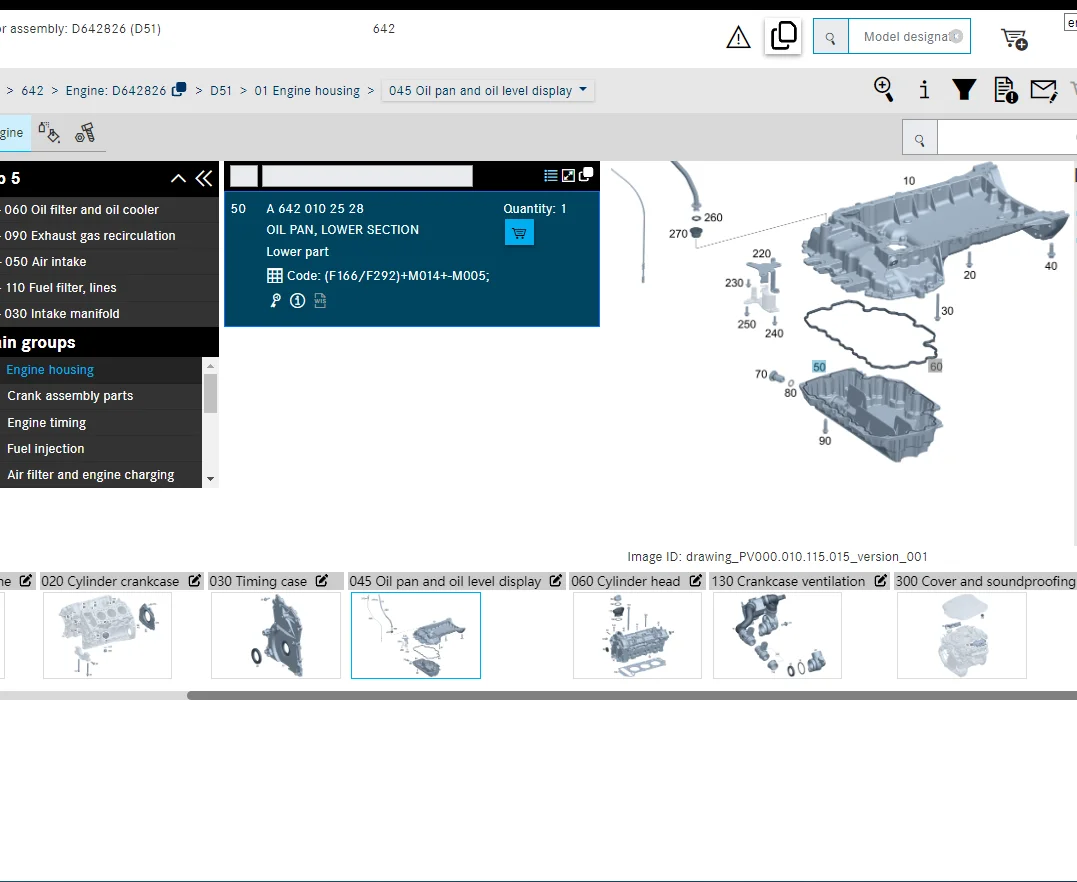Toggle list view icon in parts panel
This screenshot has height=882, width=1077.
click(550, 176)
